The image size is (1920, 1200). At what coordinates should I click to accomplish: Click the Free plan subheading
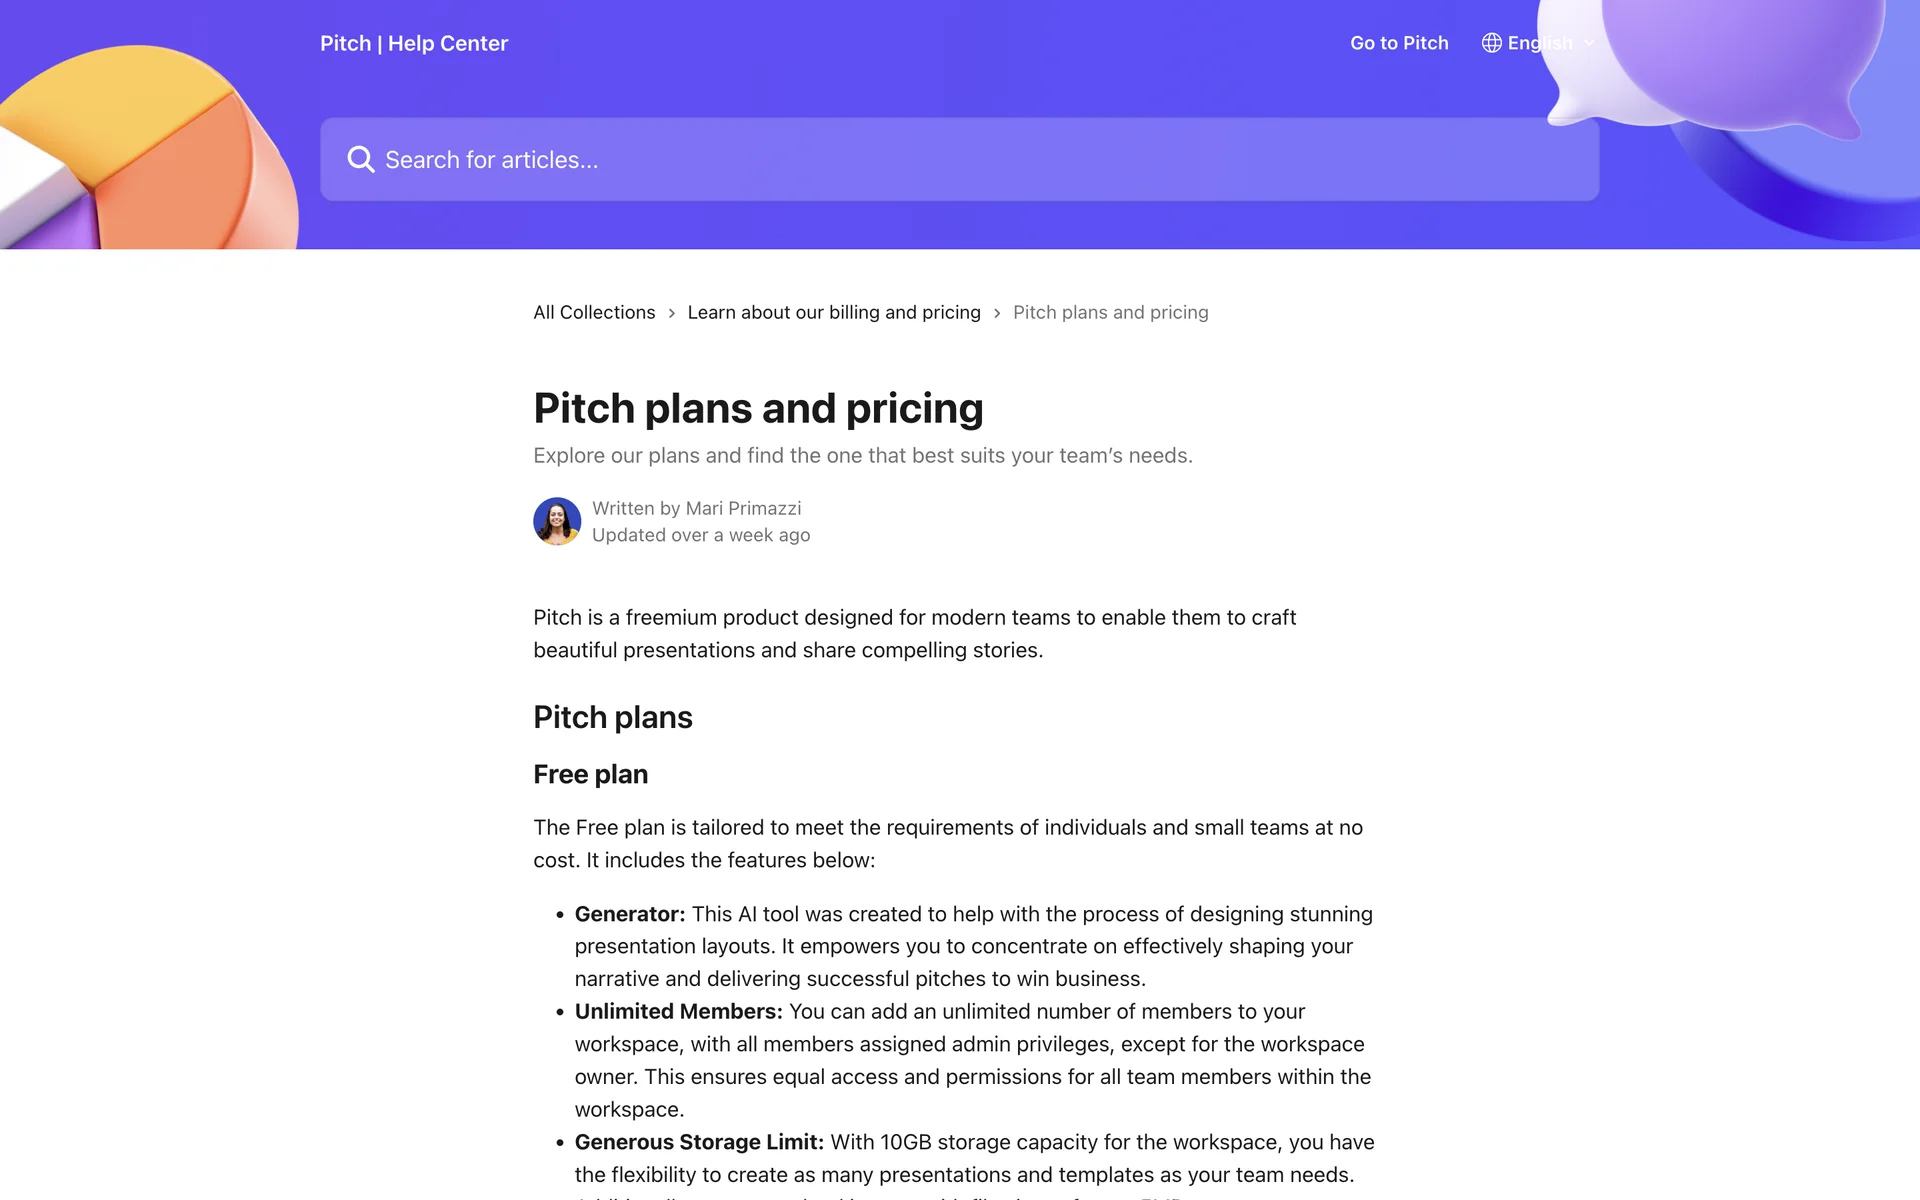click(x=590, y=774)
